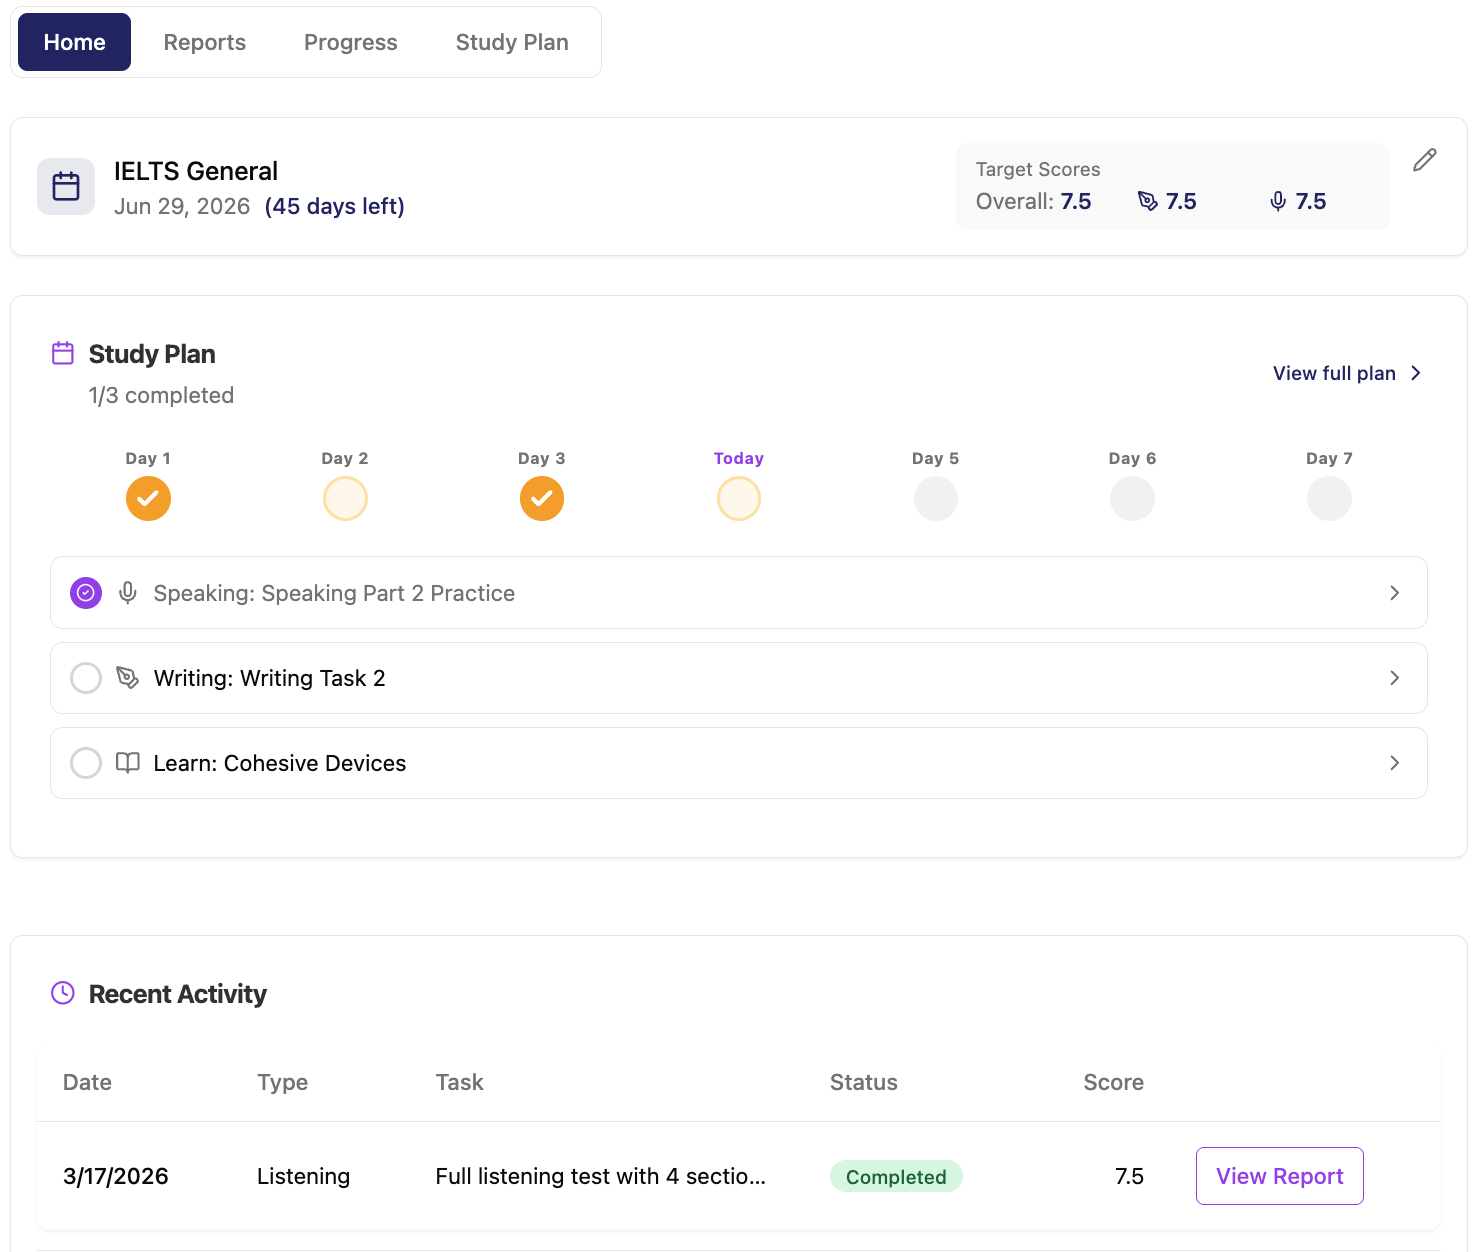The image size is (1474, 1252).
Task: Switch to the Home tab
Action: click(74, 42)
